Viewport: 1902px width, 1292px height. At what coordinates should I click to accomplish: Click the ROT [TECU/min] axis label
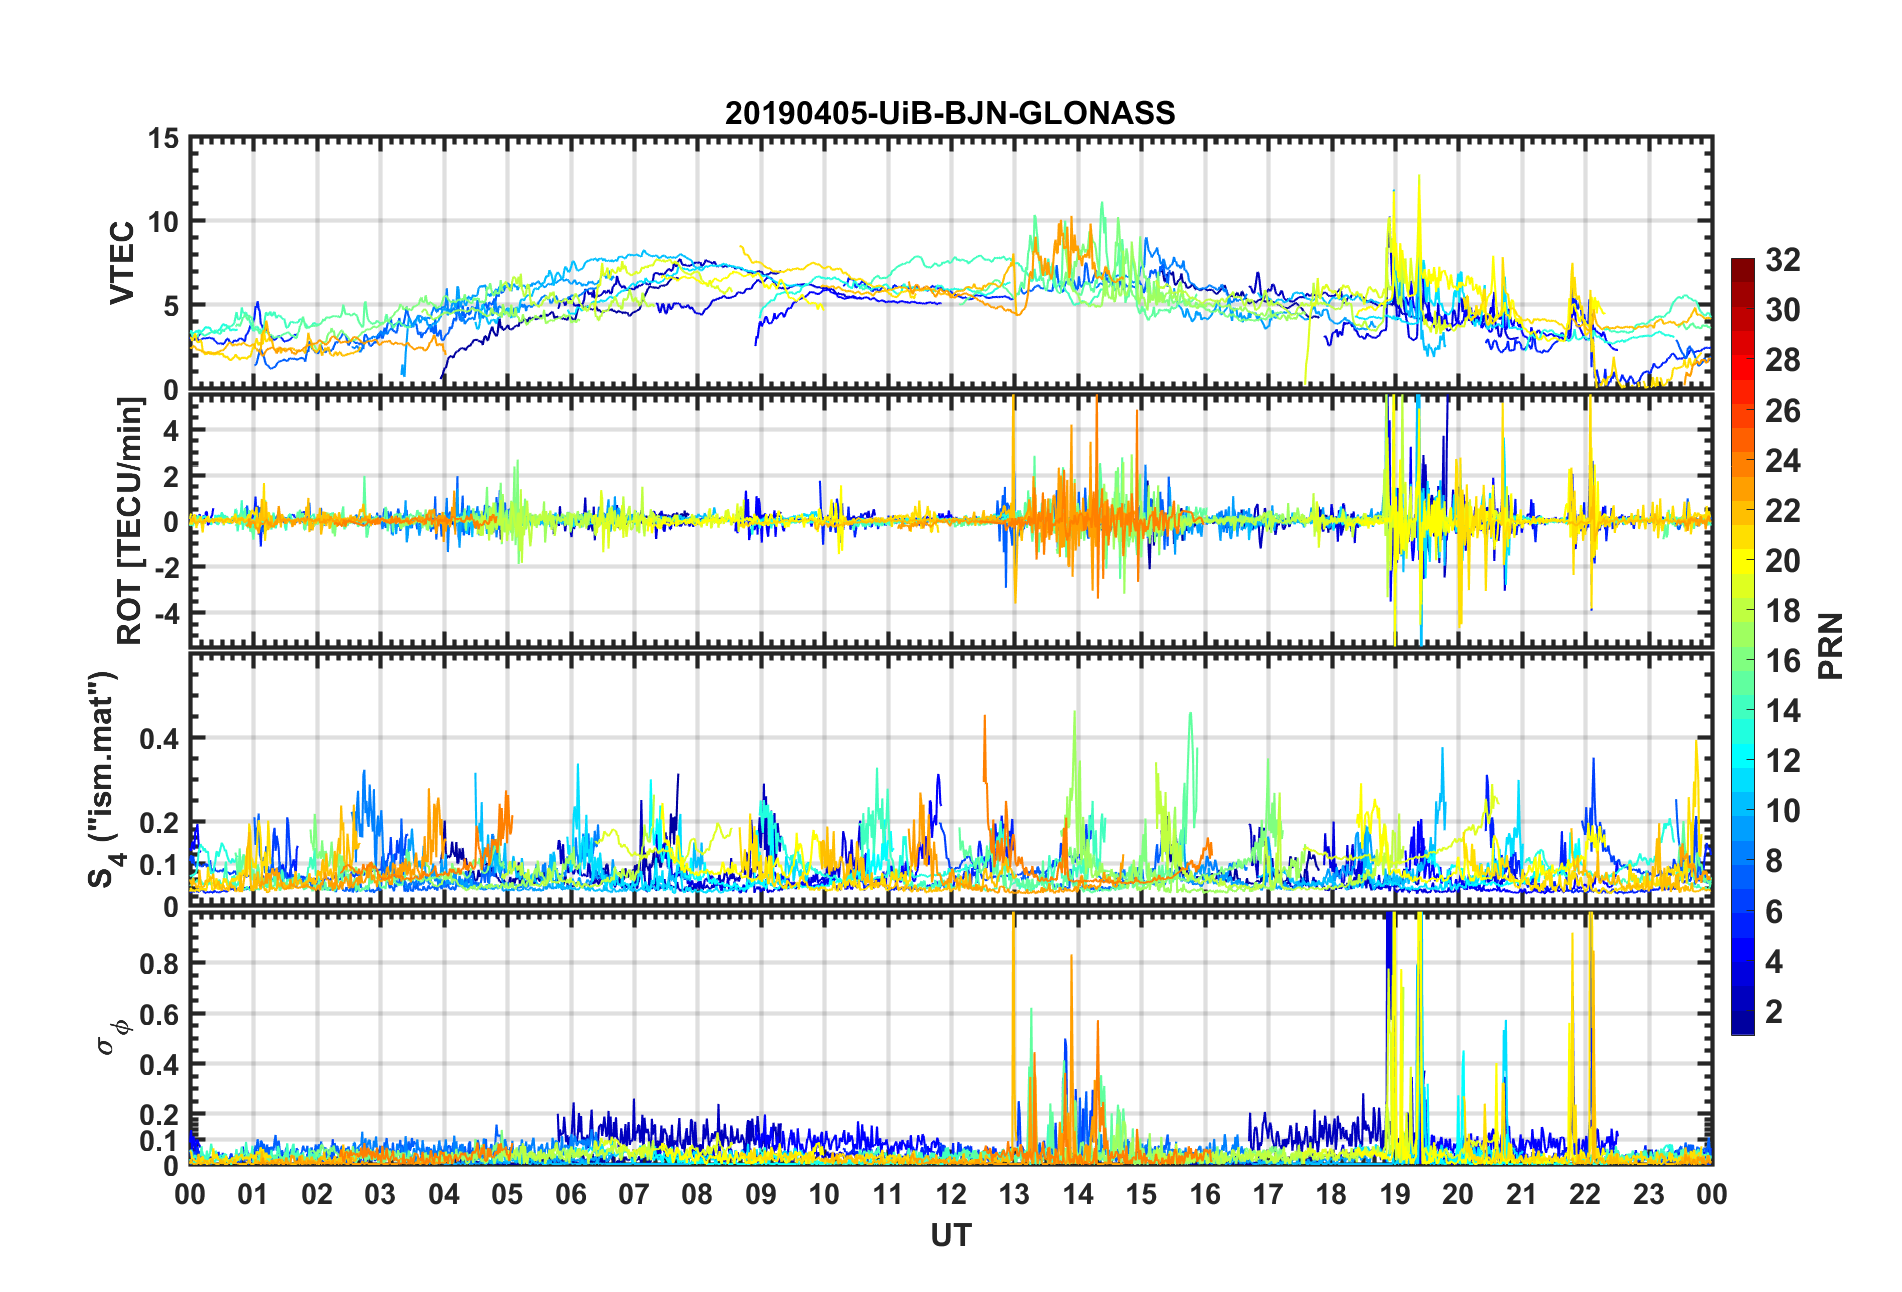pos(129,520)
